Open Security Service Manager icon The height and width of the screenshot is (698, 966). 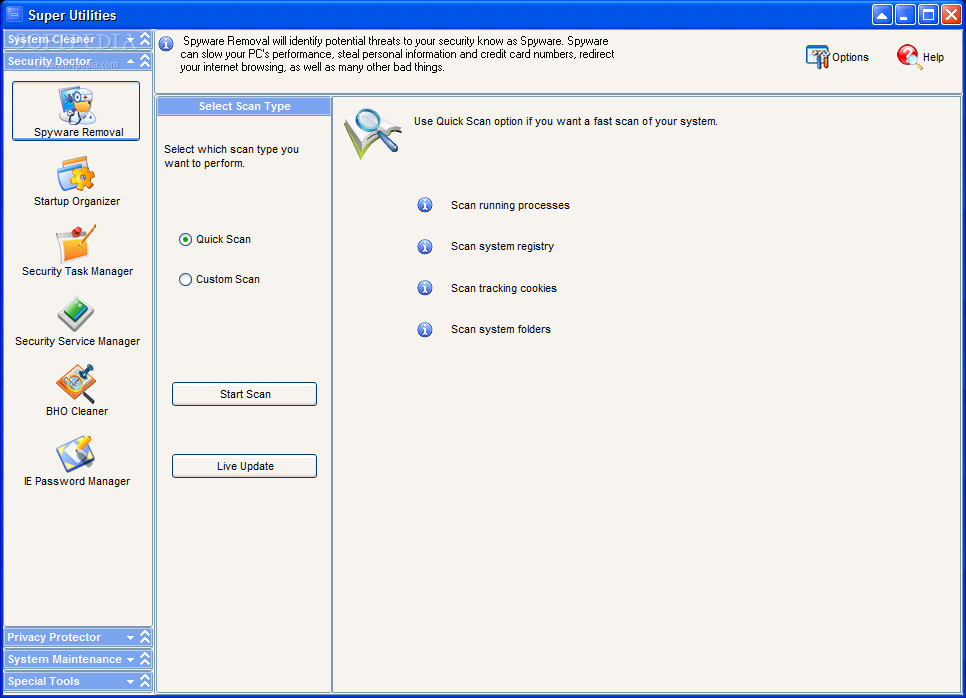76,314
